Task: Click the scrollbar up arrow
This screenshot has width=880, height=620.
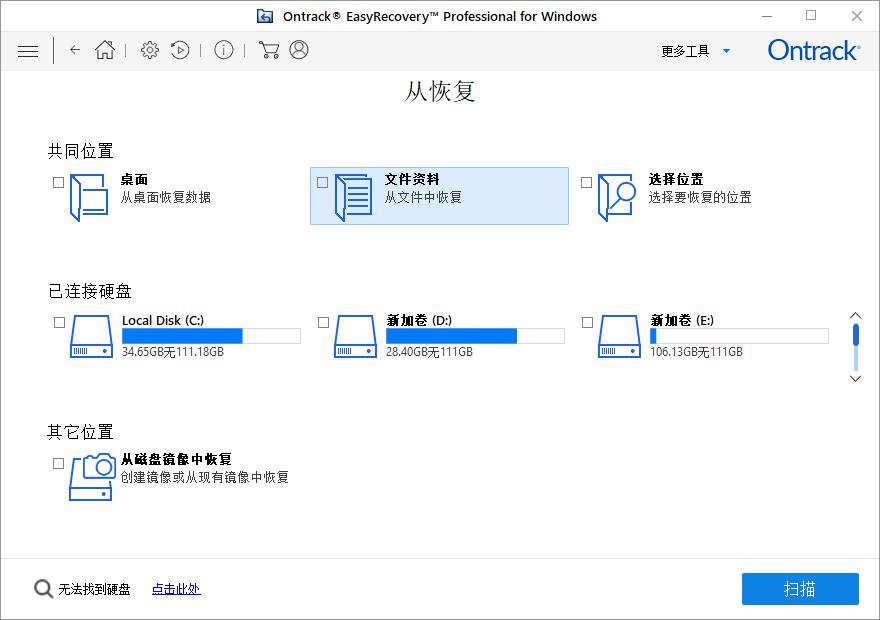Action: point(855,314)
